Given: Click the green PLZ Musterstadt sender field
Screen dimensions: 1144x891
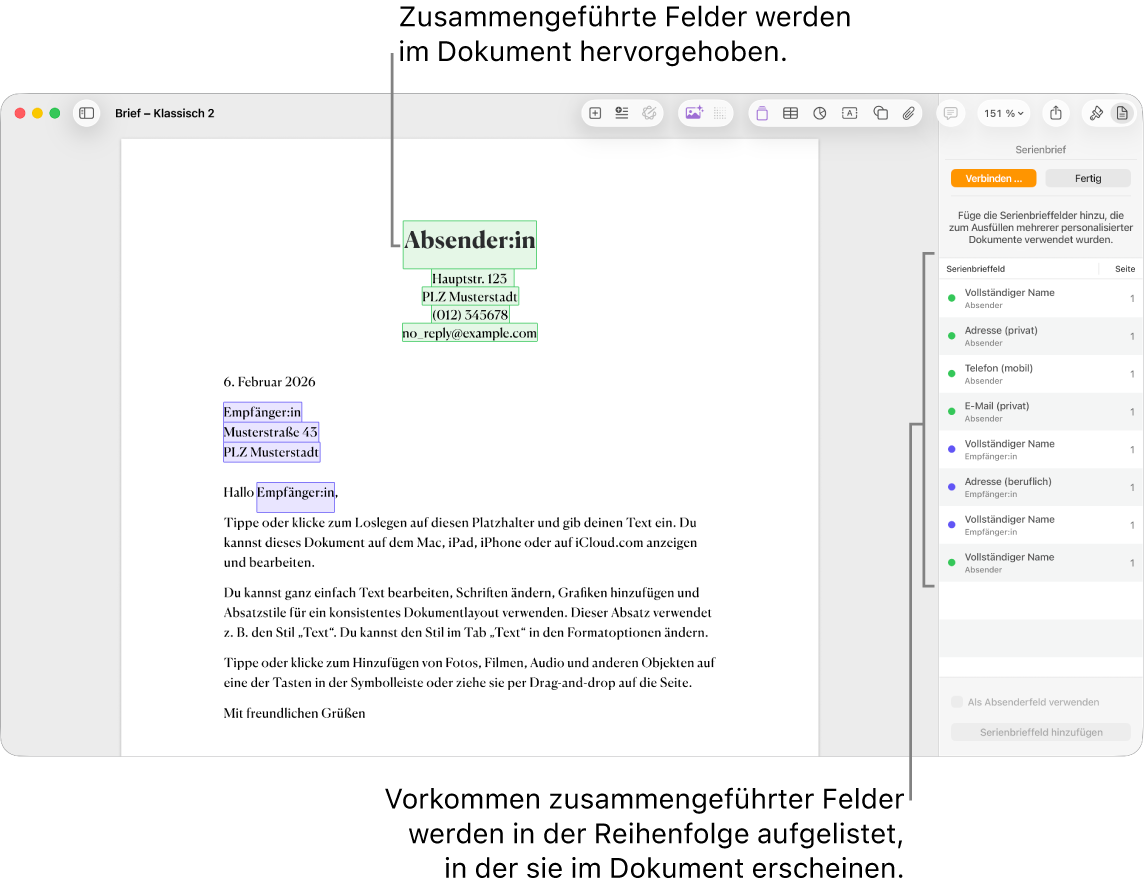Looking at the screenshot, I should tap(469, 297).
